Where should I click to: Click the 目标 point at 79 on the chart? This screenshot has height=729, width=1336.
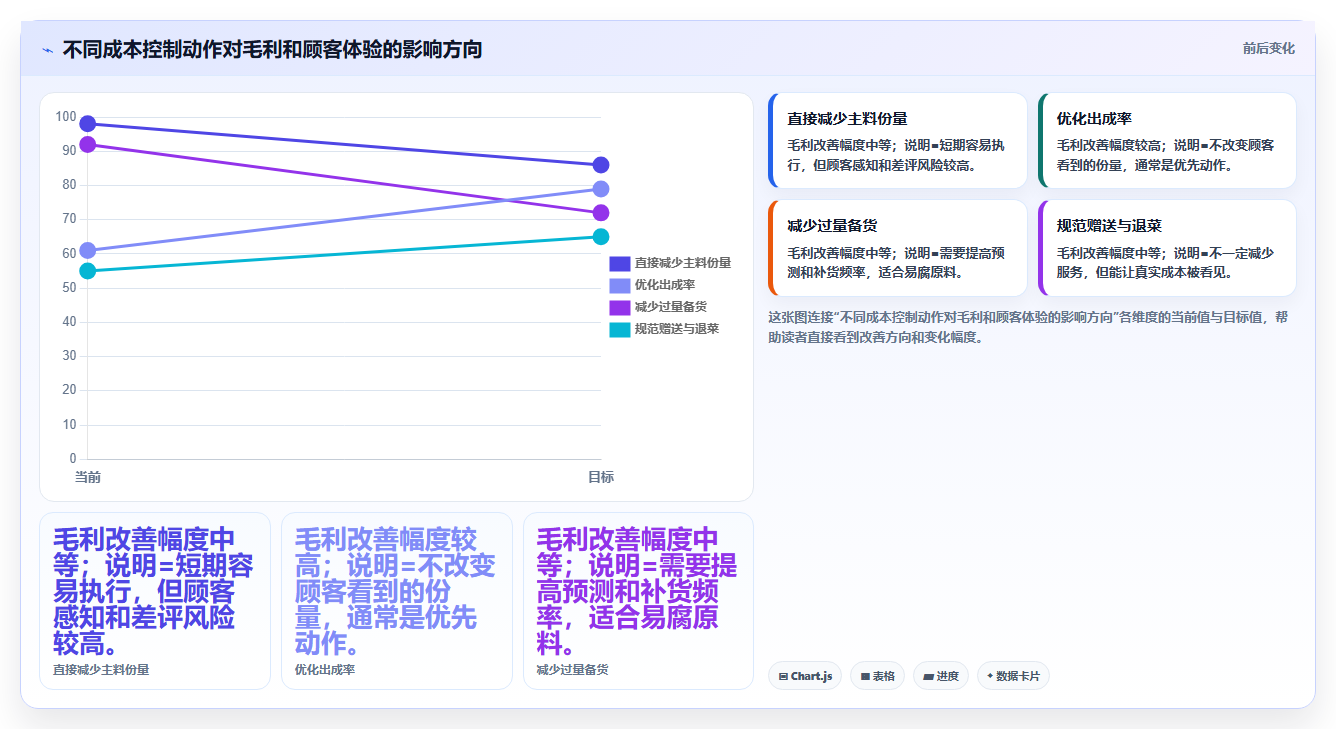(601, 189)
